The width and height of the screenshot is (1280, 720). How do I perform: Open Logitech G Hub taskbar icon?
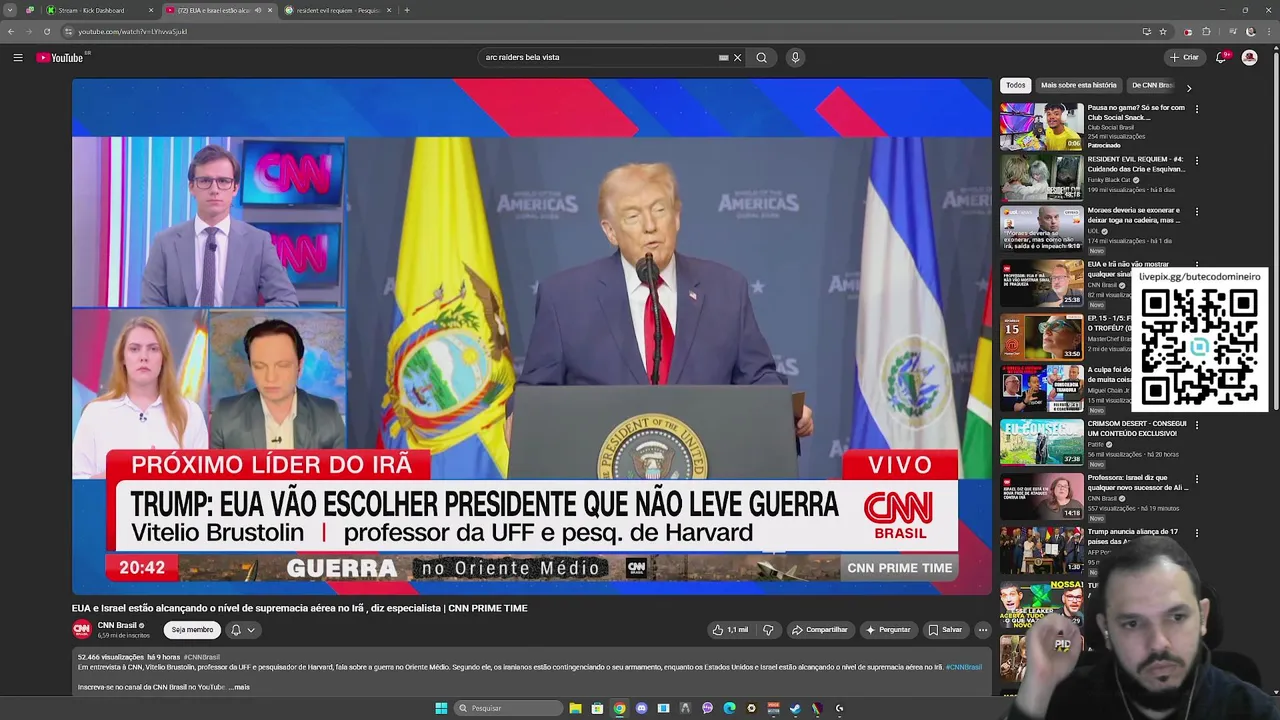[x=839, y=708]
